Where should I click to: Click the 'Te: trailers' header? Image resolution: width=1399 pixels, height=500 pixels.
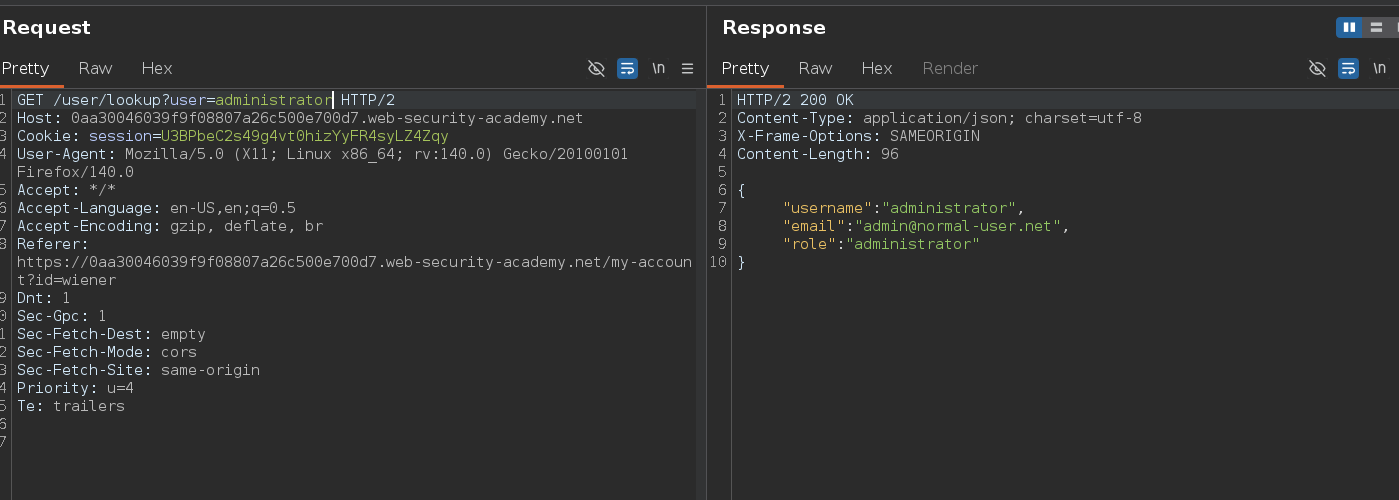point(71,406)
